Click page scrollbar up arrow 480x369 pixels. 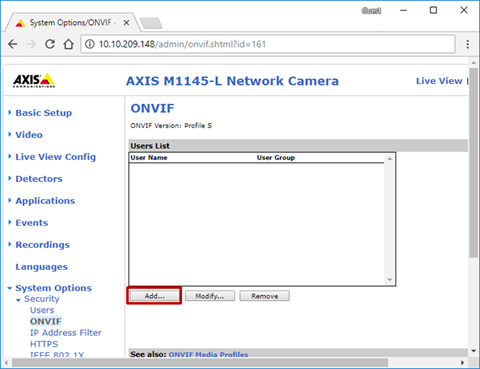[x=473, y=62]
